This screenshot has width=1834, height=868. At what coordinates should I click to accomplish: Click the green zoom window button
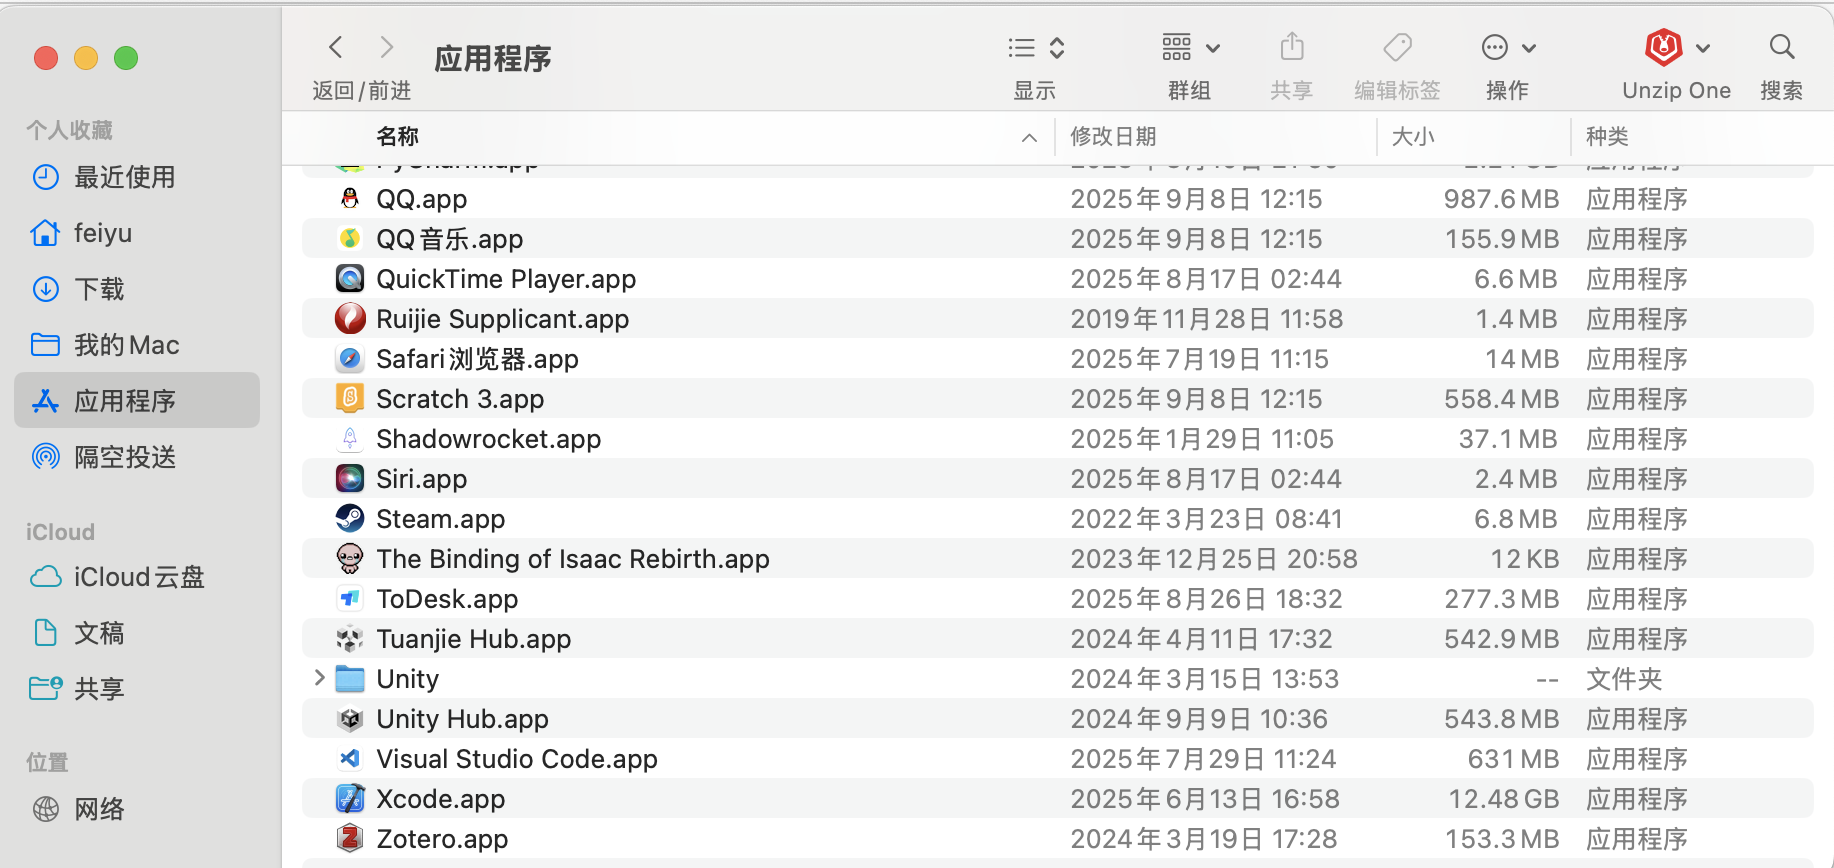pyautogui.click(x=126, y=58)
